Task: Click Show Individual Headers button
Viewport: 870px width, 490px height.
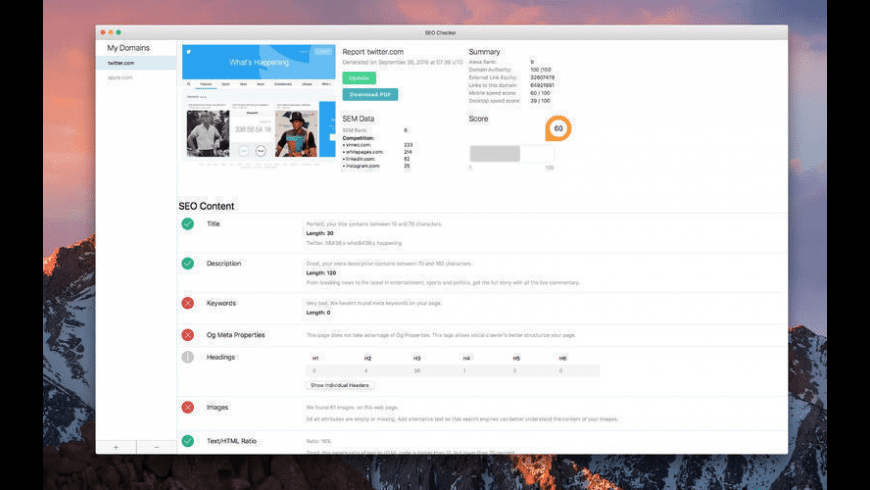Action: pyautogui.click(x=340, y=385)
